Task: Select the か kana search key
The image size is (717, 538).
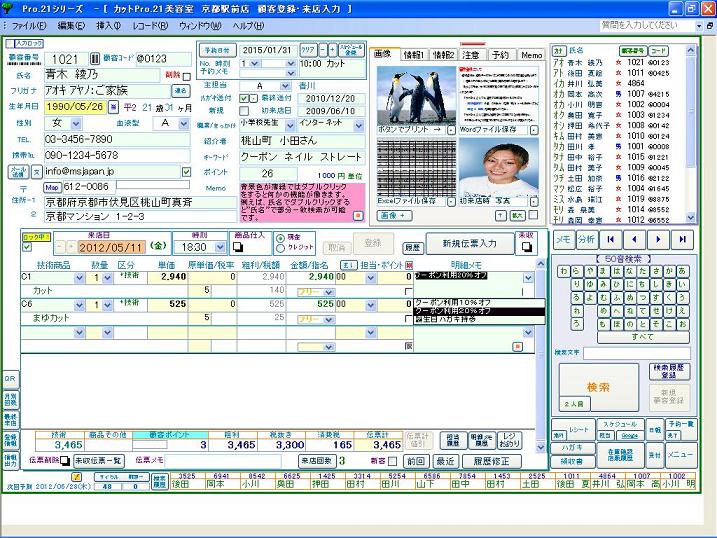Action: coord(669,272)
